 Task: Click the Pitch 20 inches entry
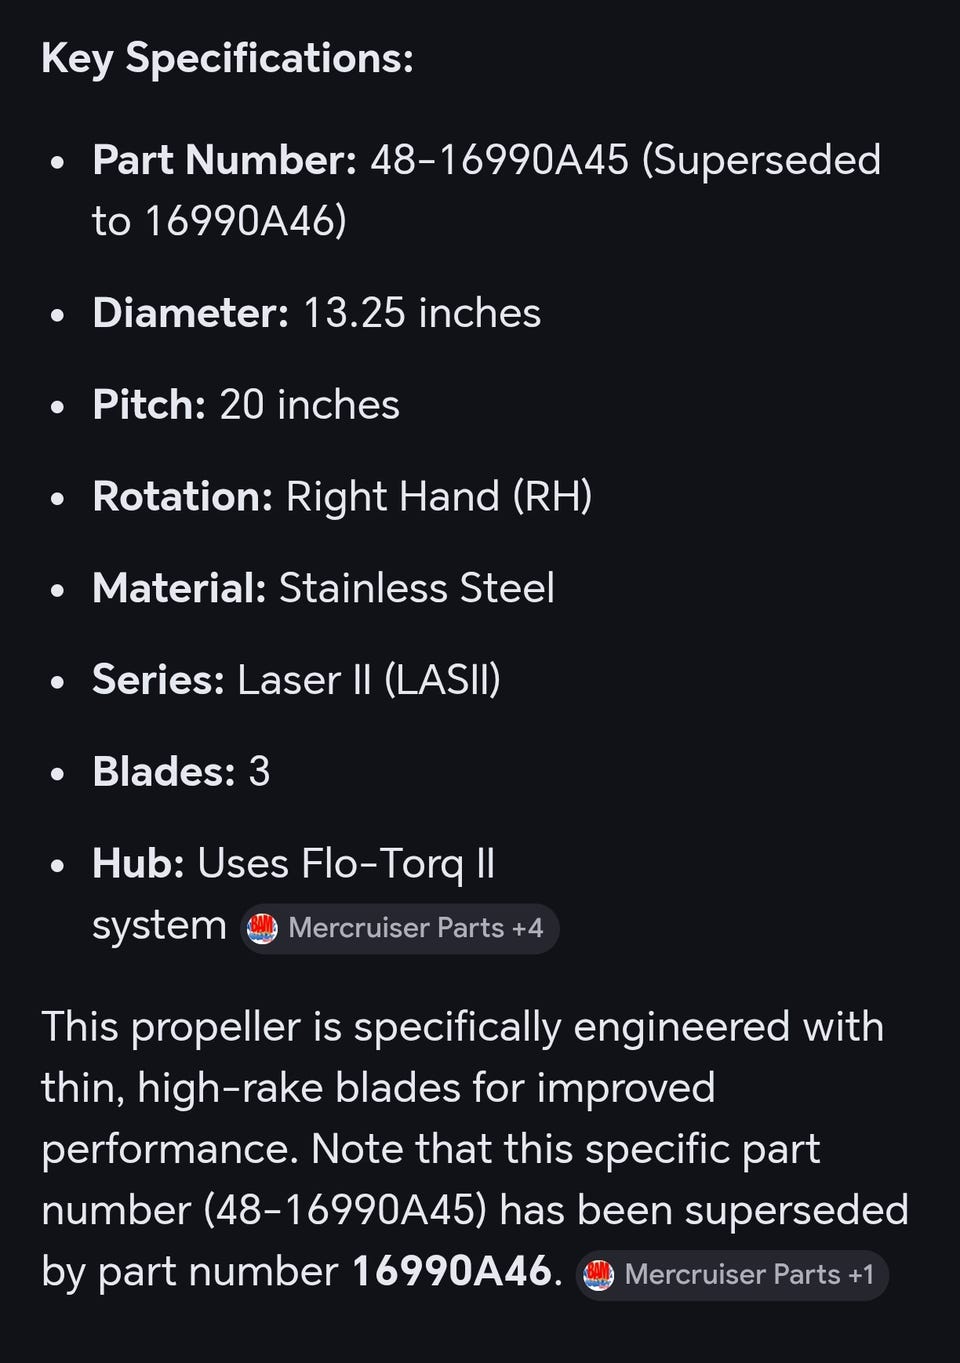[x=246, y=405]
